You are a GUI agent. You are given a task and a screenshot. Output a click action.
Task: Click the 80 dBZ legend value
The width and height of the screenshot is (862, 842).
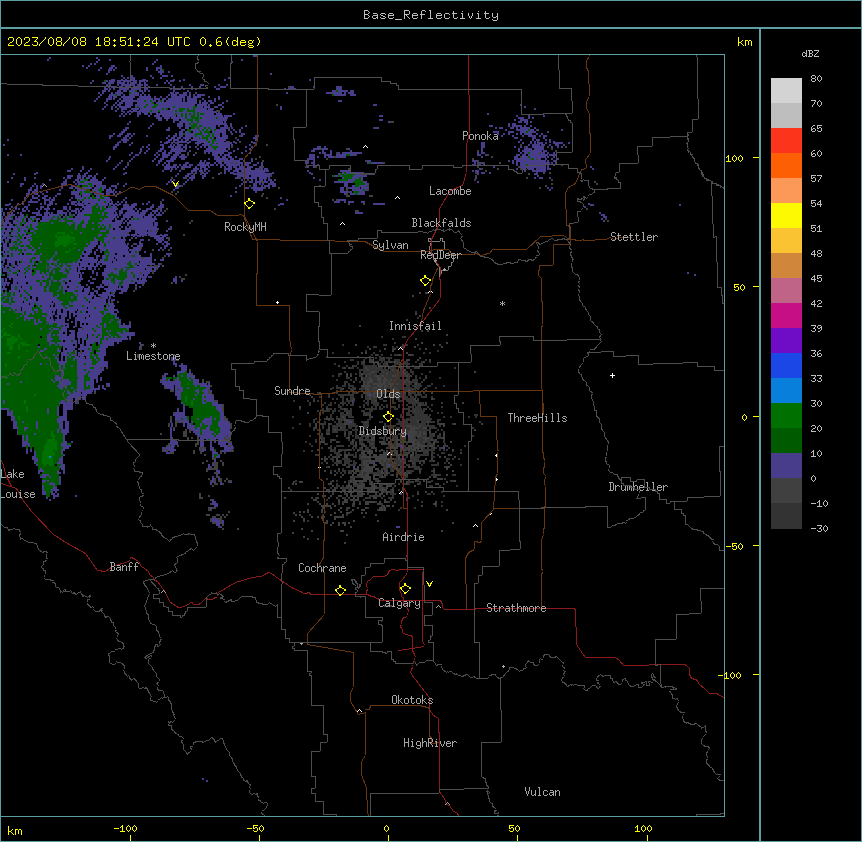click(816, 79)
